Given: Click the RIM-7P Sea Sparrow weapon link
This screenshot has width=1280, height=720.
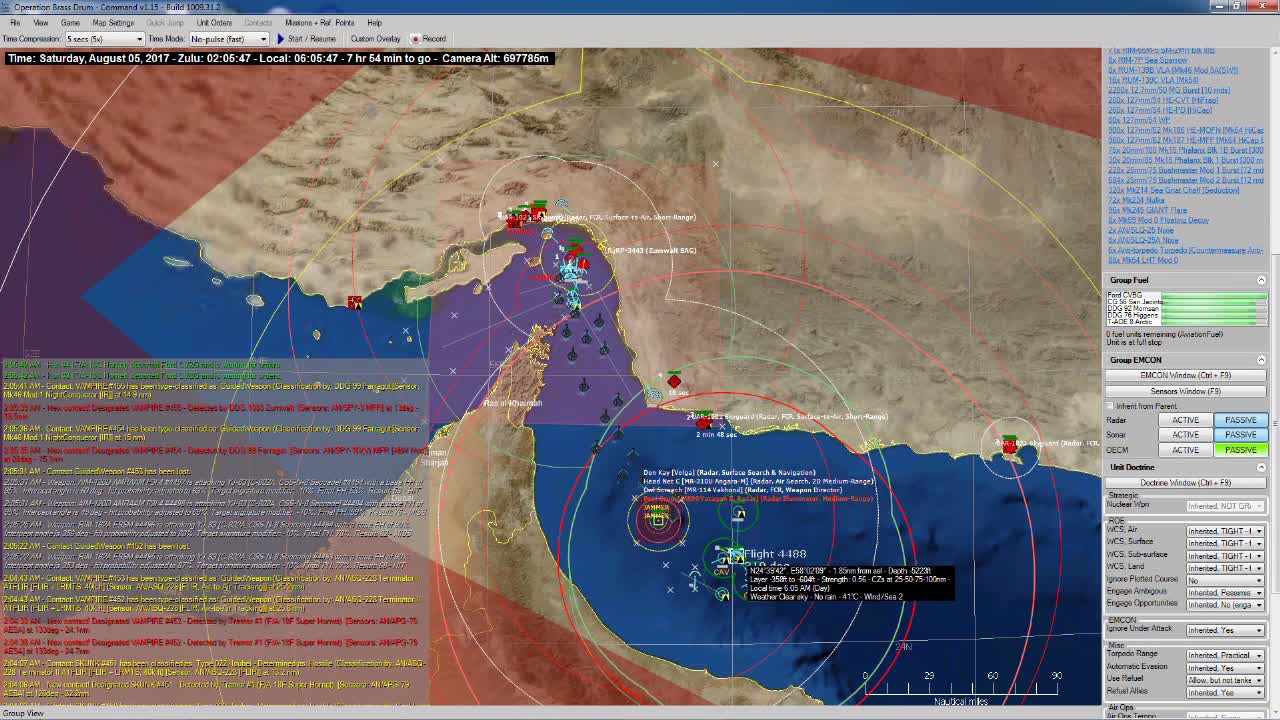Looking at the screenshot, I should tap(1147, 60).
